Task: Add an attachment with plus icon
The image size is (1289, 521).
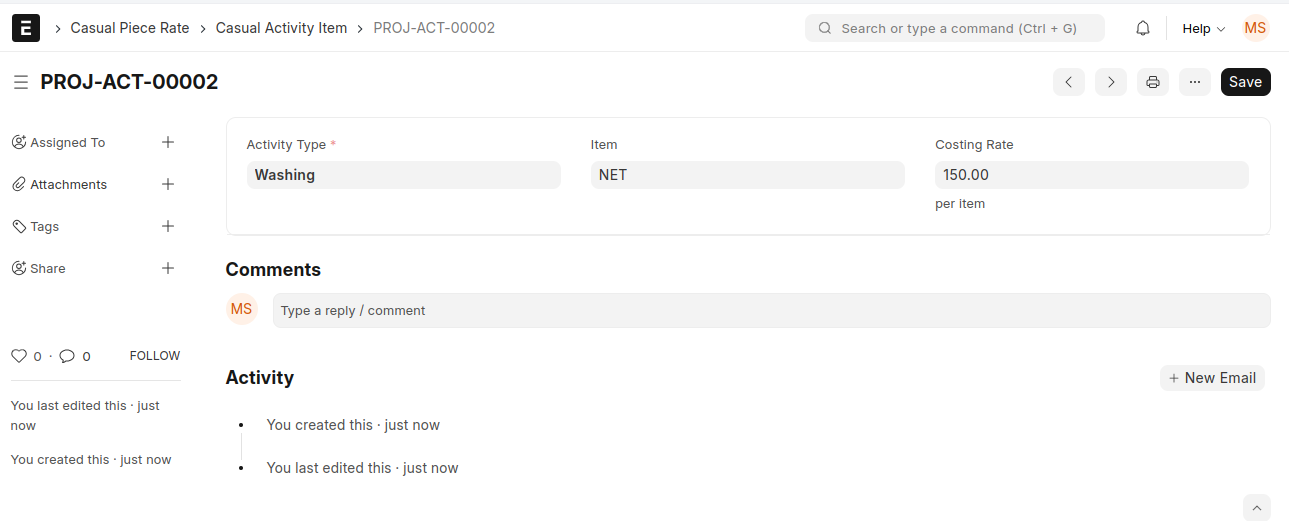Action: coord(168,184)
